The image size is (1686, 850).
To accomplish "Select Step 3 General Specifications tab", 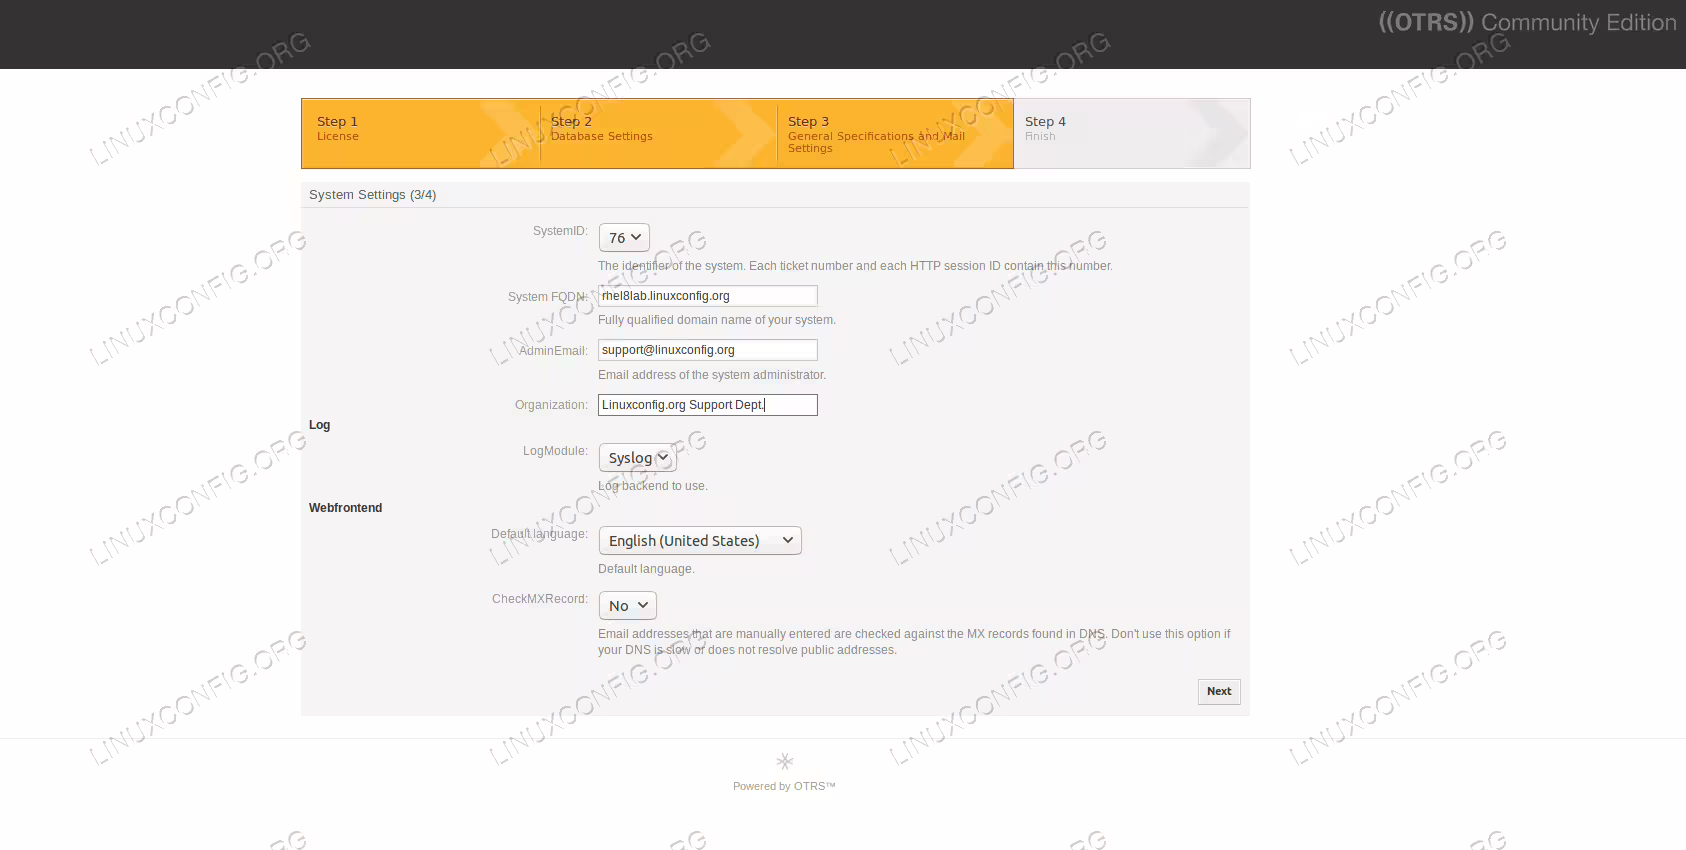I will pos(895,133).
